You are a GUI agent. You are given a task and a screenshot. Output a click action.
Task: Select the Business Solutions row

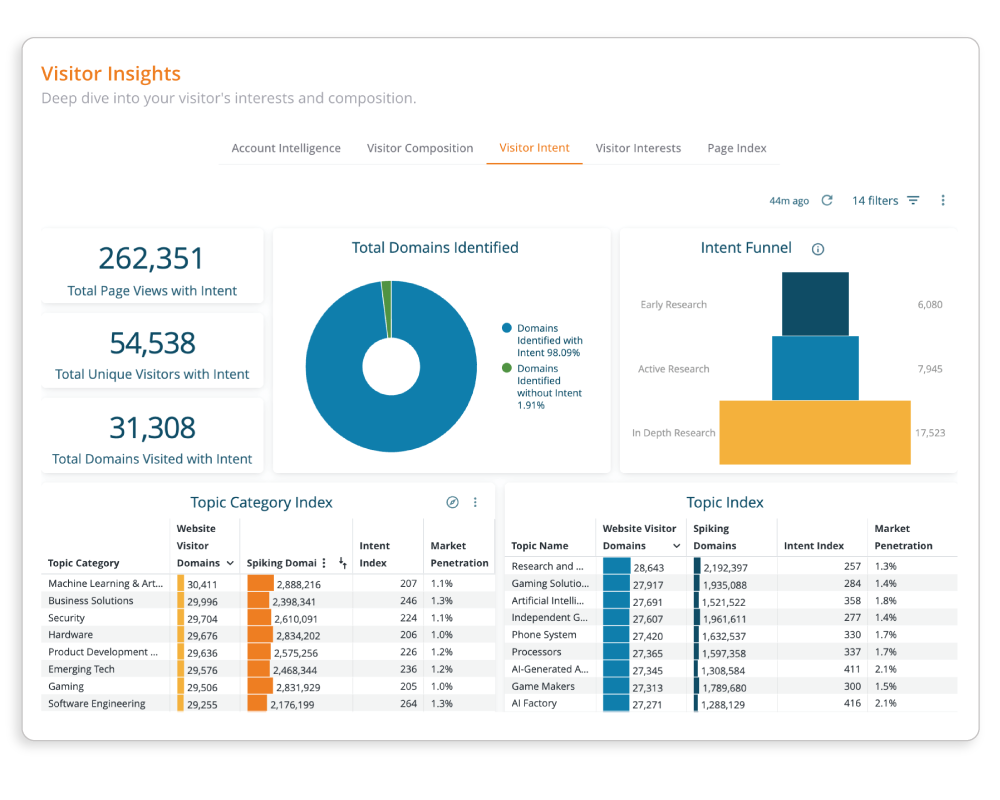pyautogui.click(x=268, y=600)
